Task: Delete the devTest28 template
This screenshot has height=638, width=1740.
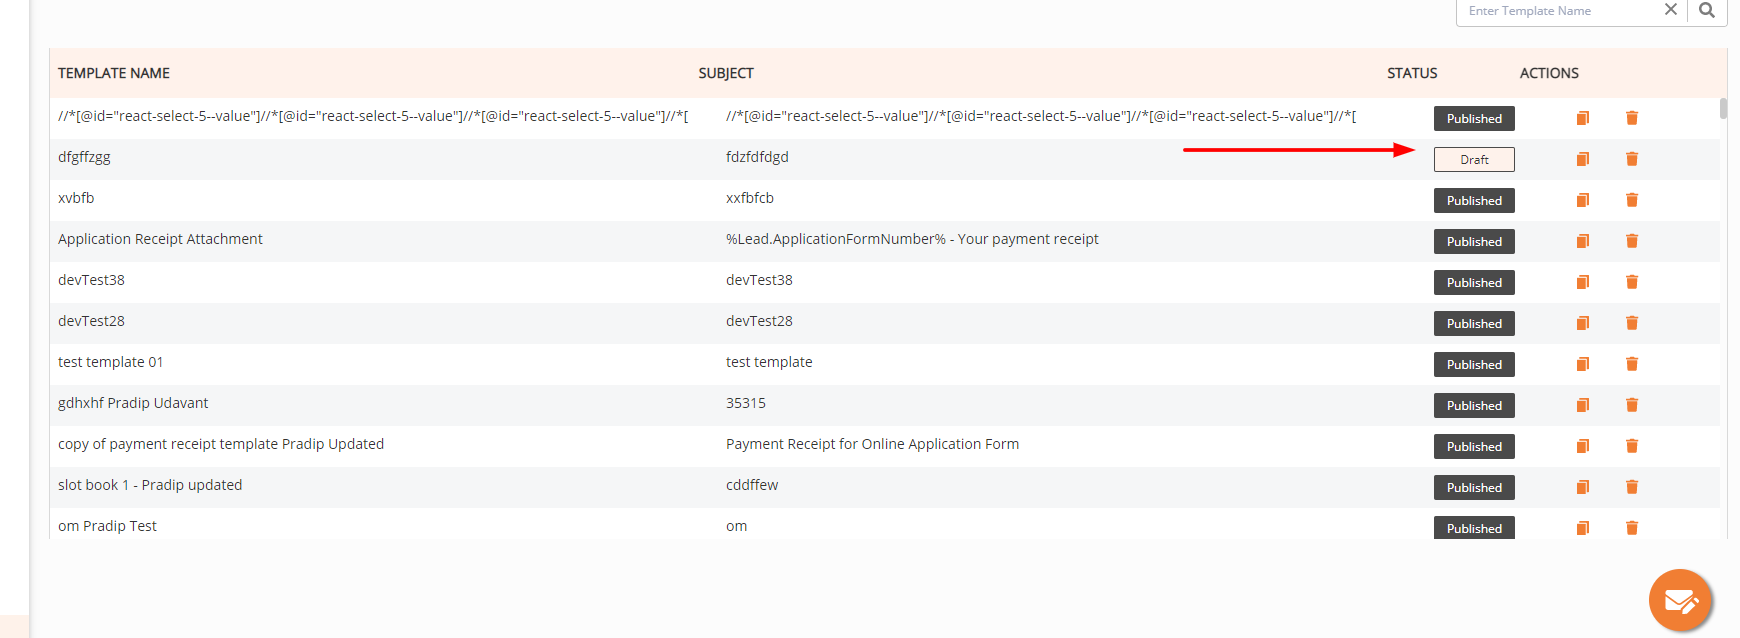Action: click(x=1632, y=323)
